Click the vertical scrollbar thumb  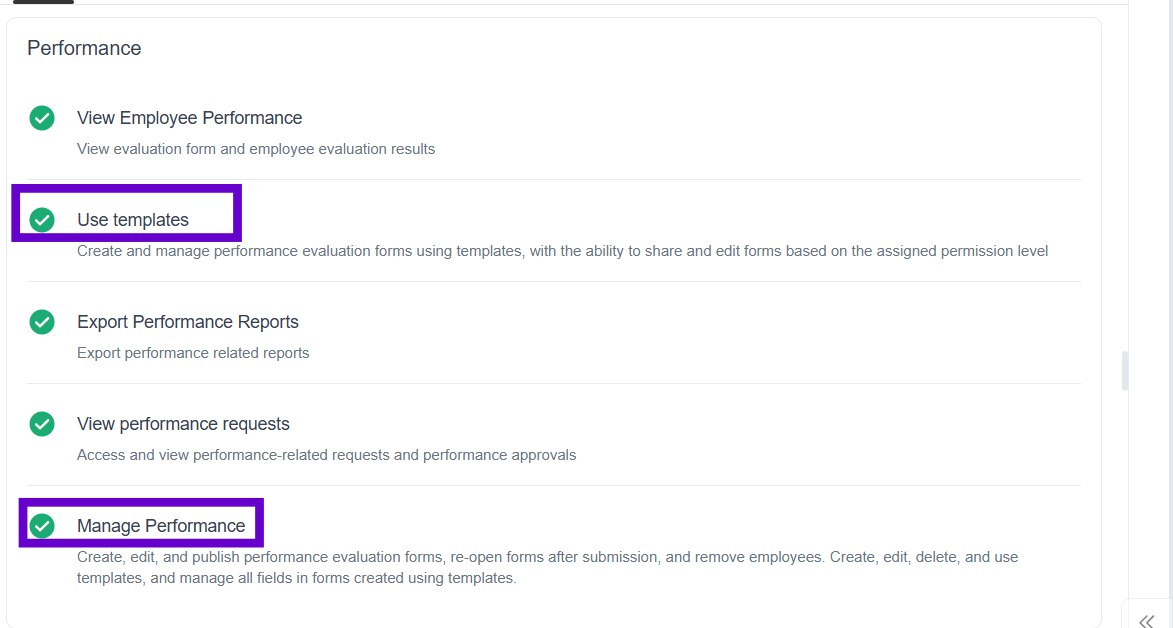(x=1125, y=370)
